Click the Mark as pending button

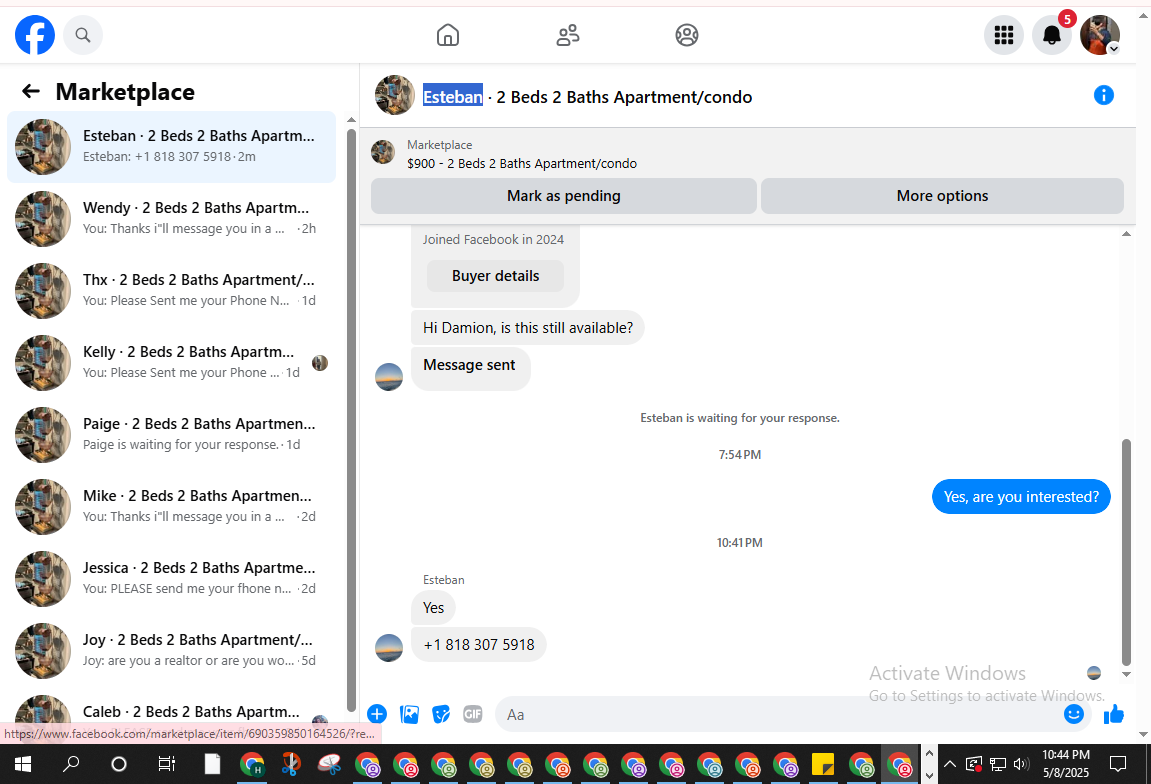pyautogui.click(x=564, y=196)
